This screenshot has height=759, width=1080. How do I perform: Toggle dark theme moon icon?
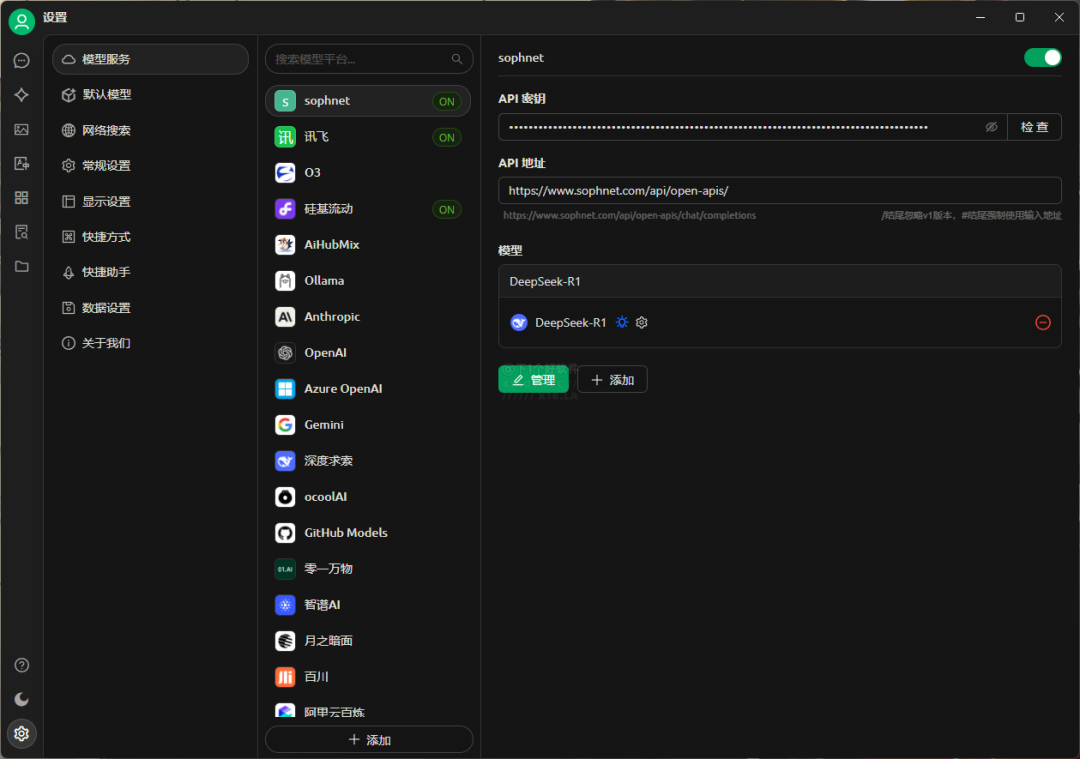pos(21,700)
